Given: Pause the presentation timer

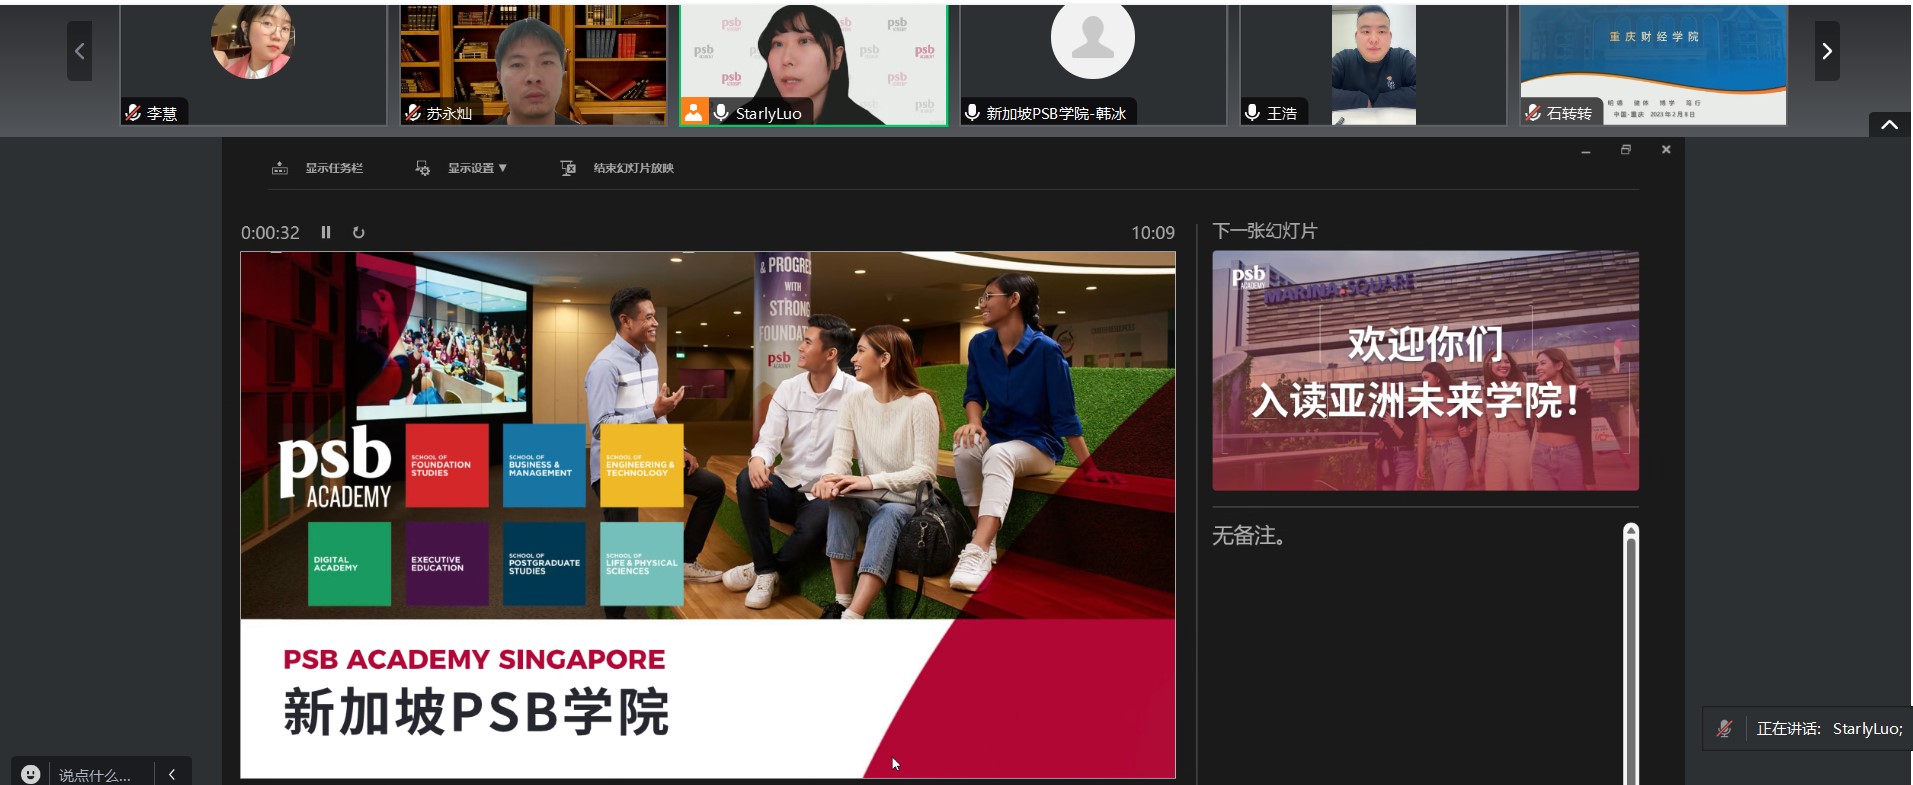Looking at the screenshot, I should coord(326,232).
